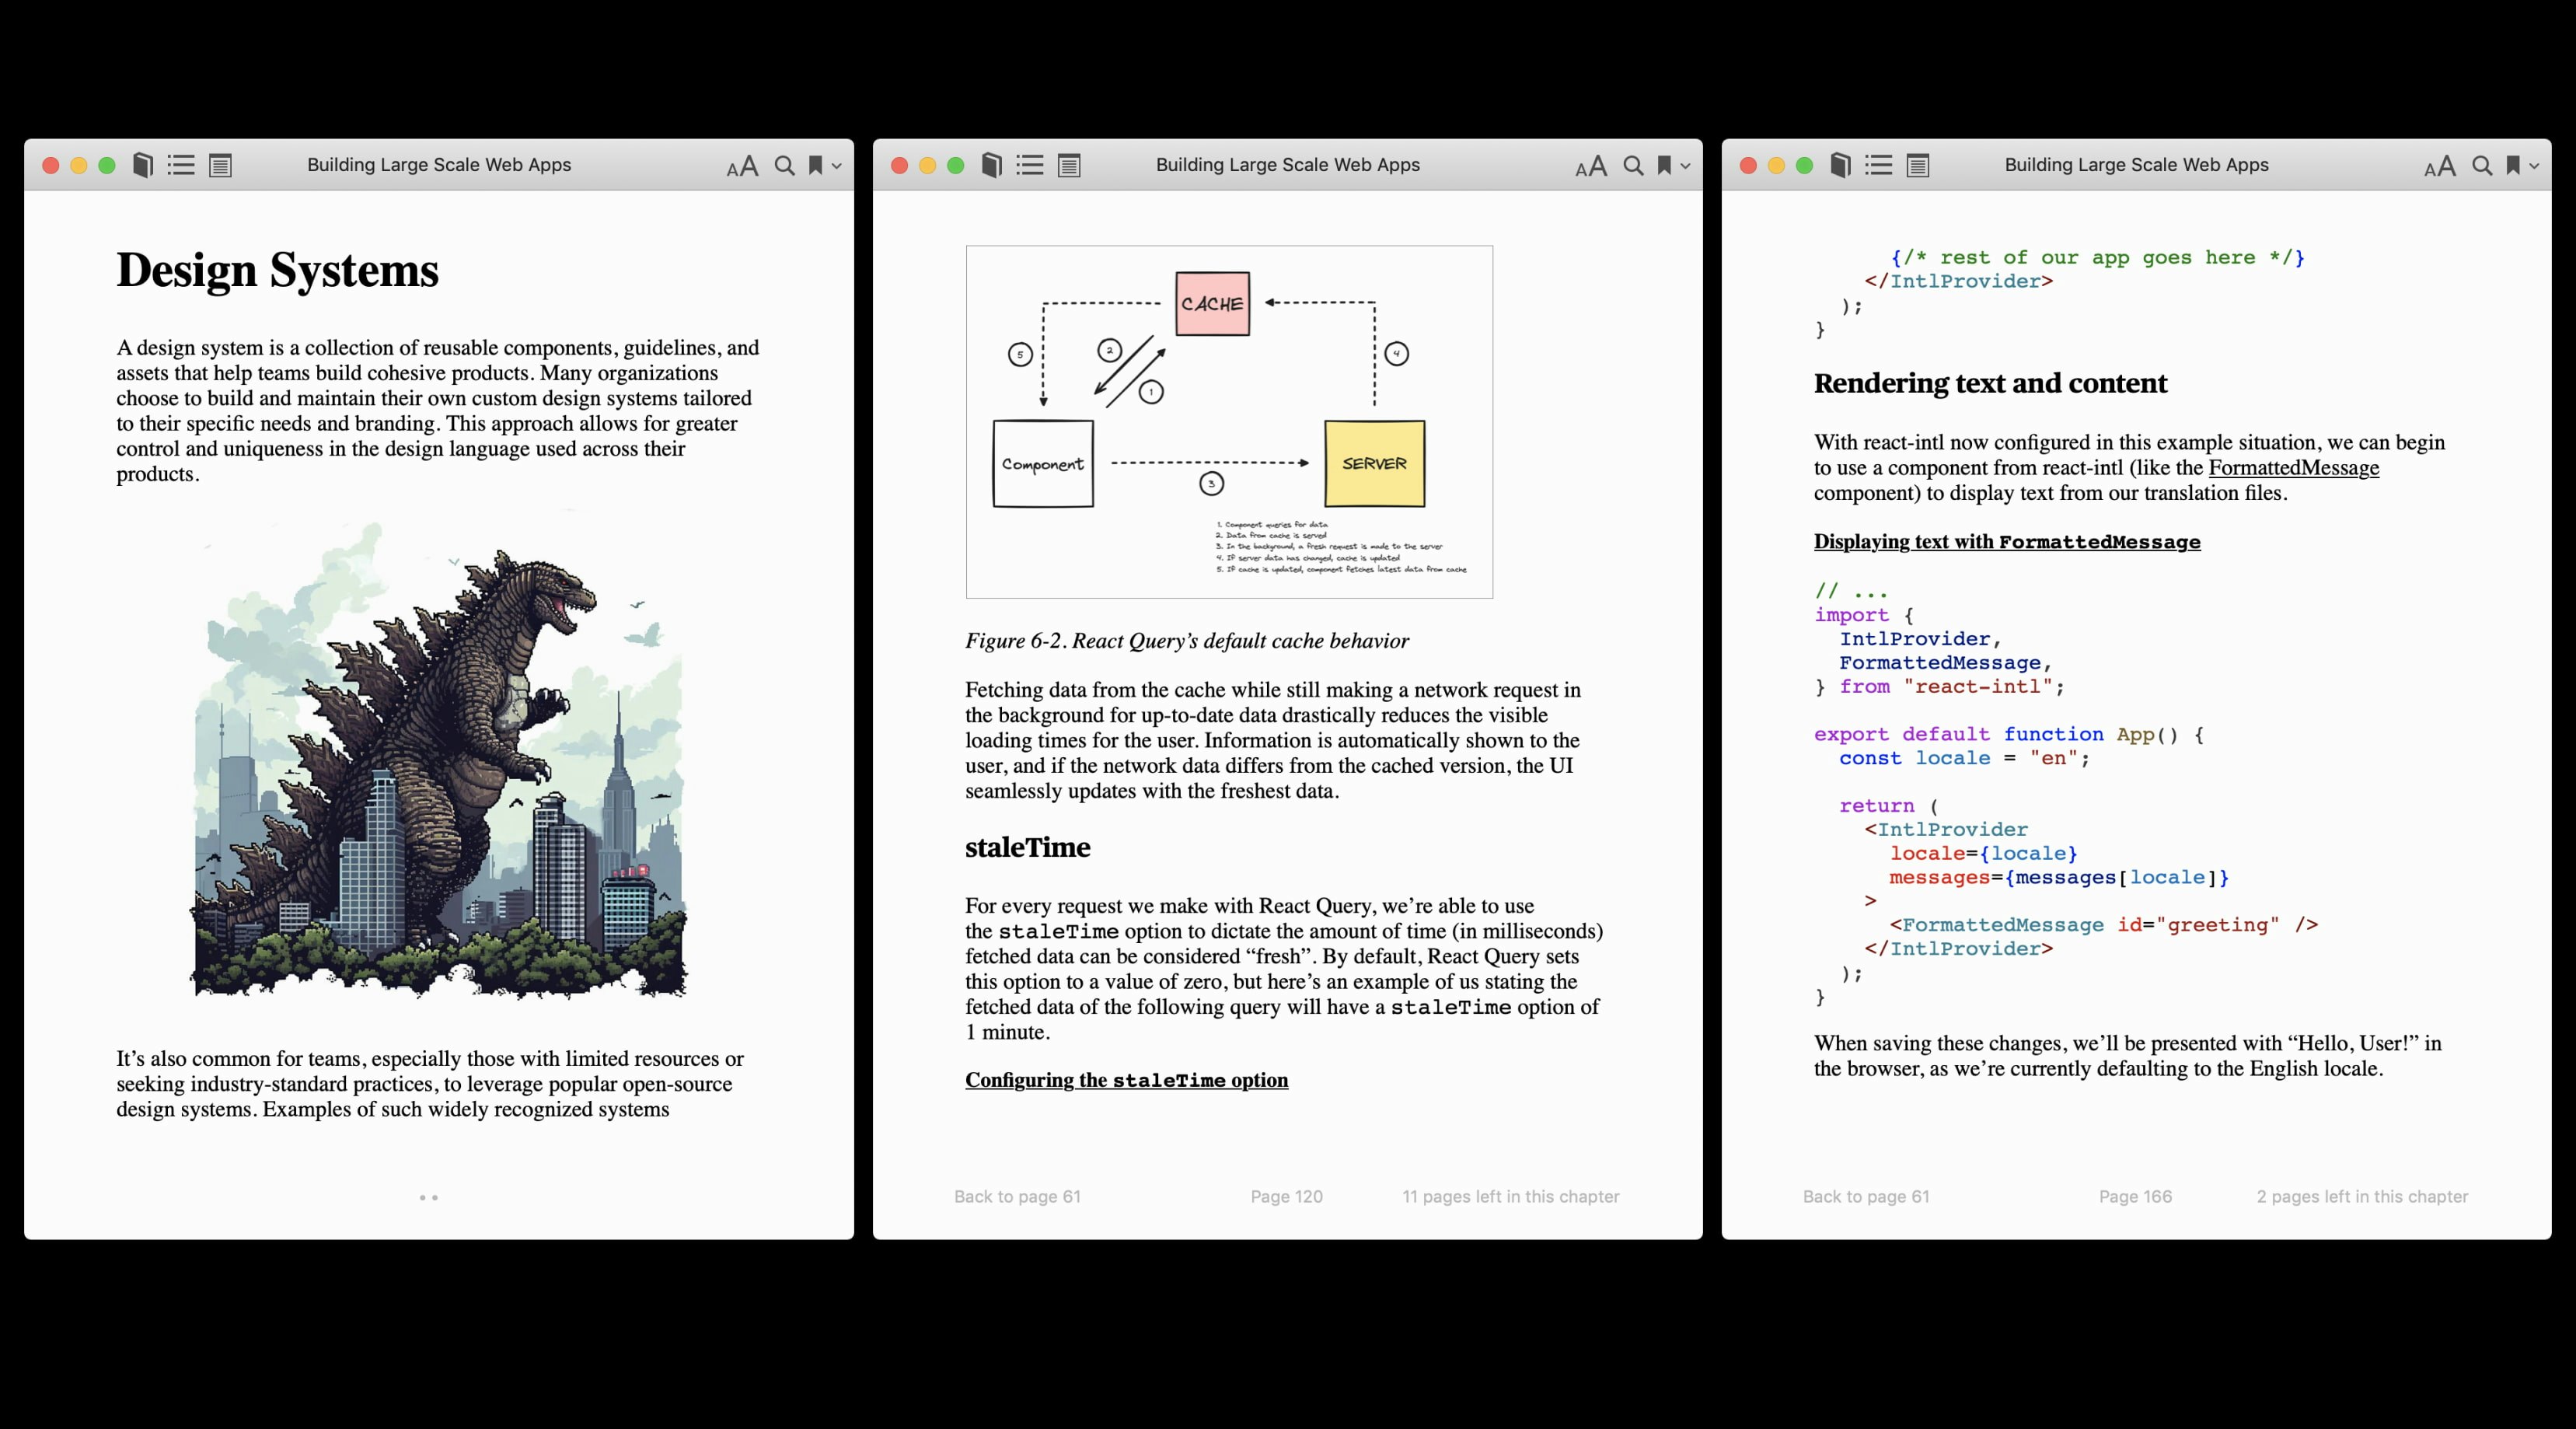
Task: Expand bookmark chevron in middle staleTime window
Action: point(1686,166)
